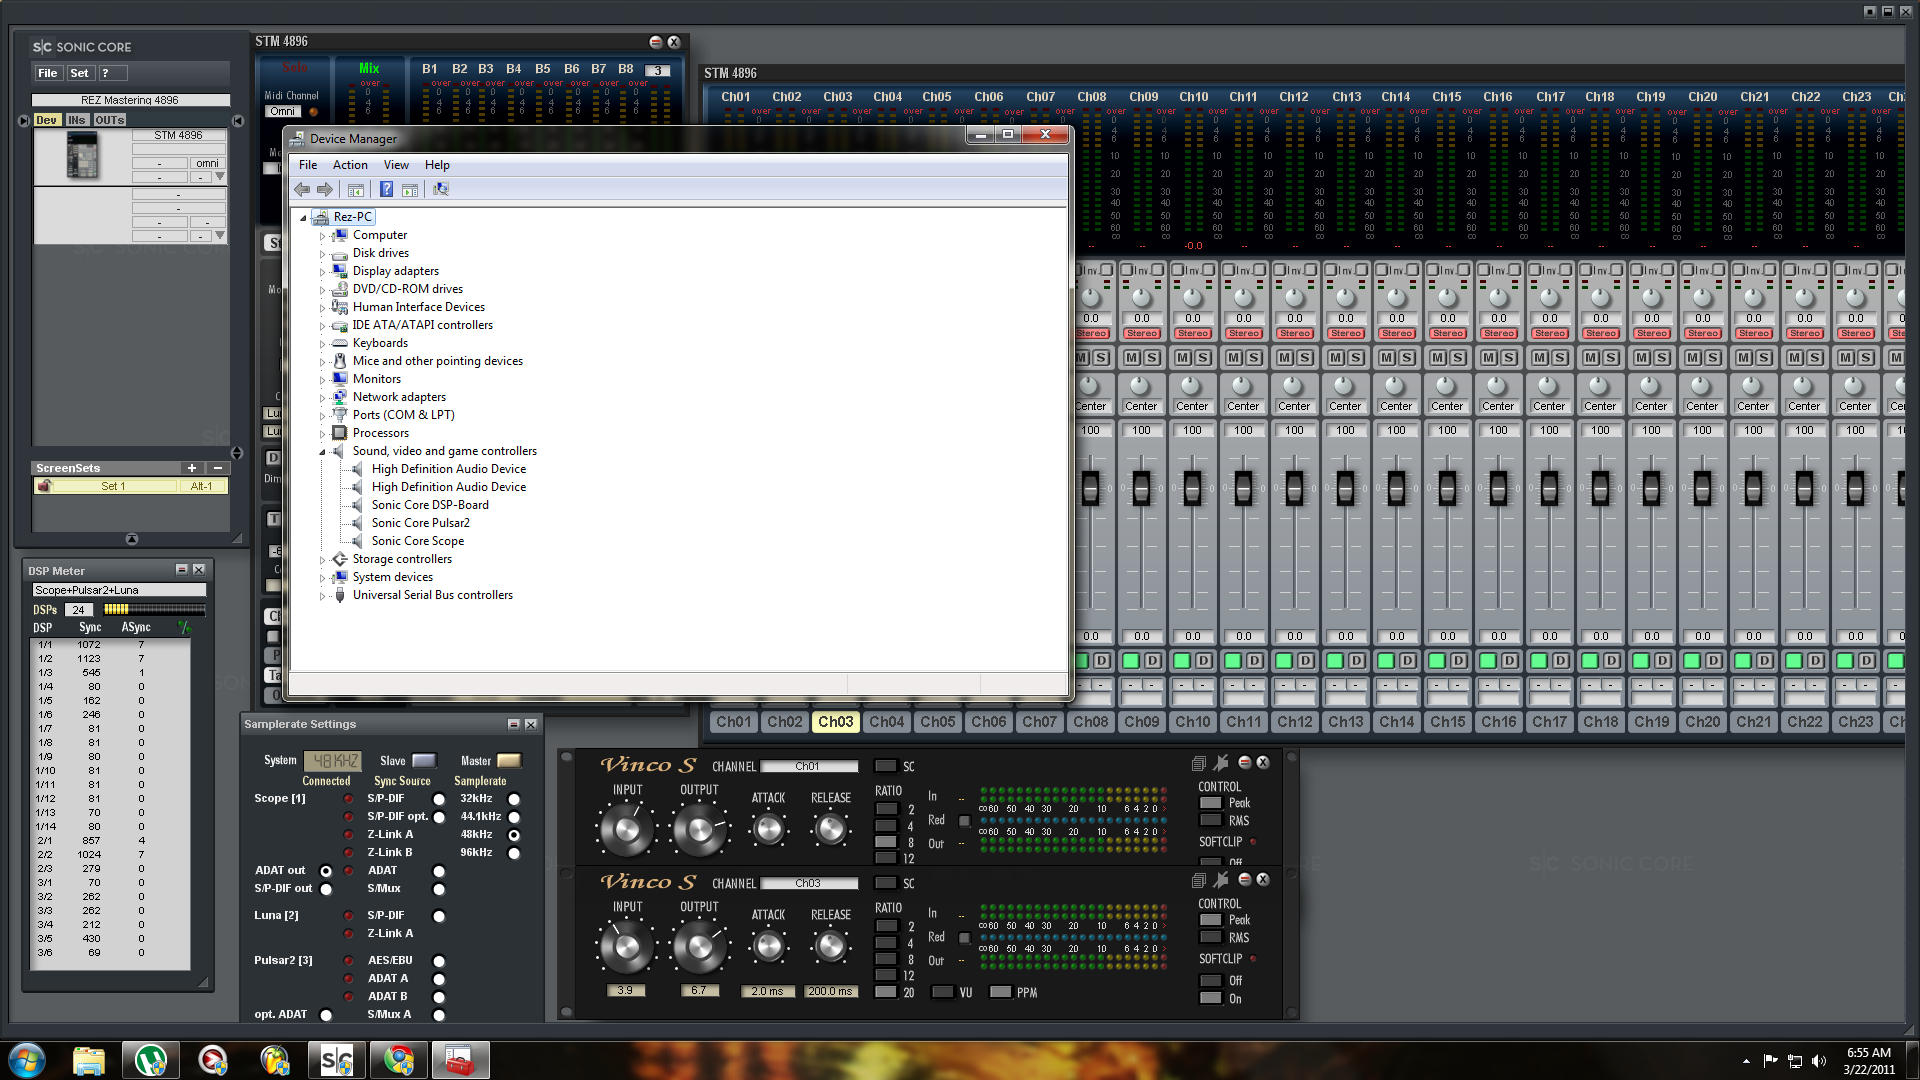Open Device Manager View menu
Image resolution: width=1920 pixels, height=1080 pixels.
click(396, 165)
